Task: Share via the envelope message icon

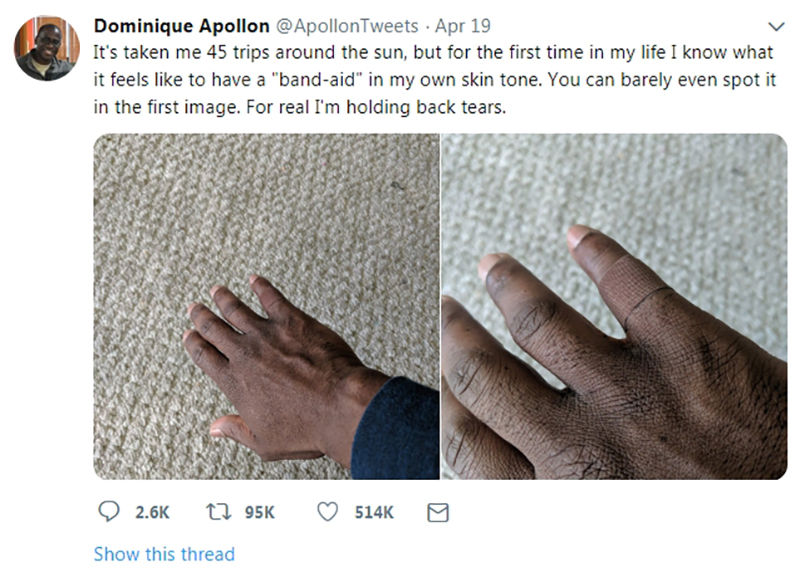Action: coord(437,512)
